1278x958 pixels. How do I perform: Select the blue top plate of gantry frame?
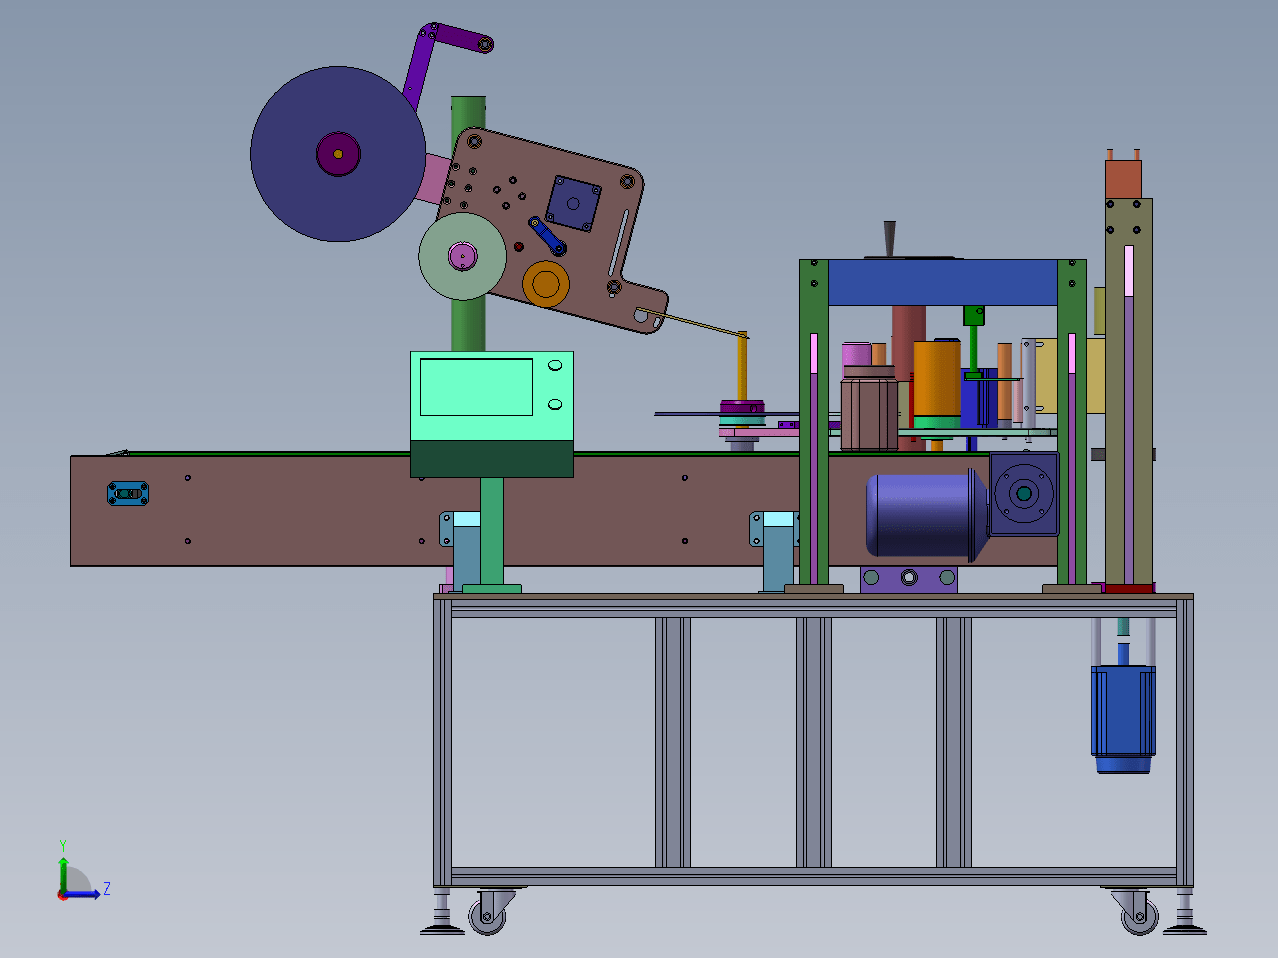(x=943, y=283)
